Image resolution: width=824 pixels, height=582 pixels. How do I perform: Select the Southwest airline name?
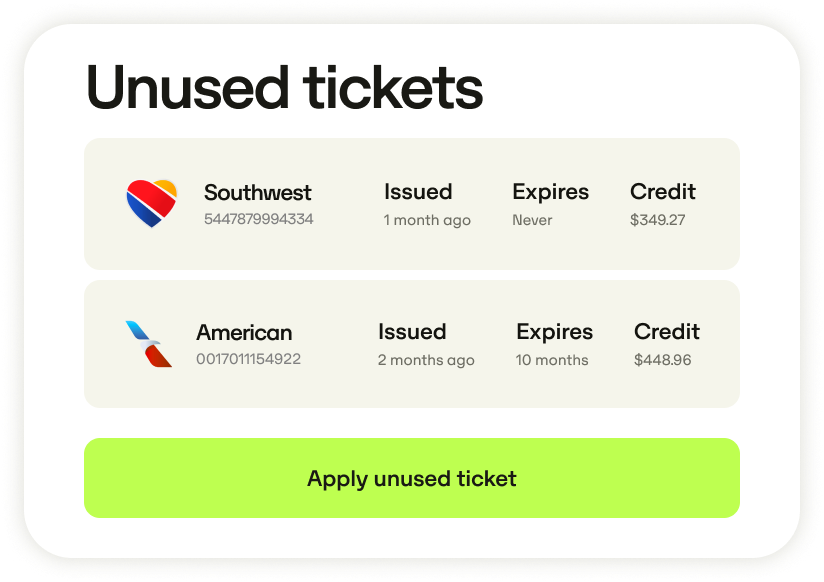coord(258,193)
